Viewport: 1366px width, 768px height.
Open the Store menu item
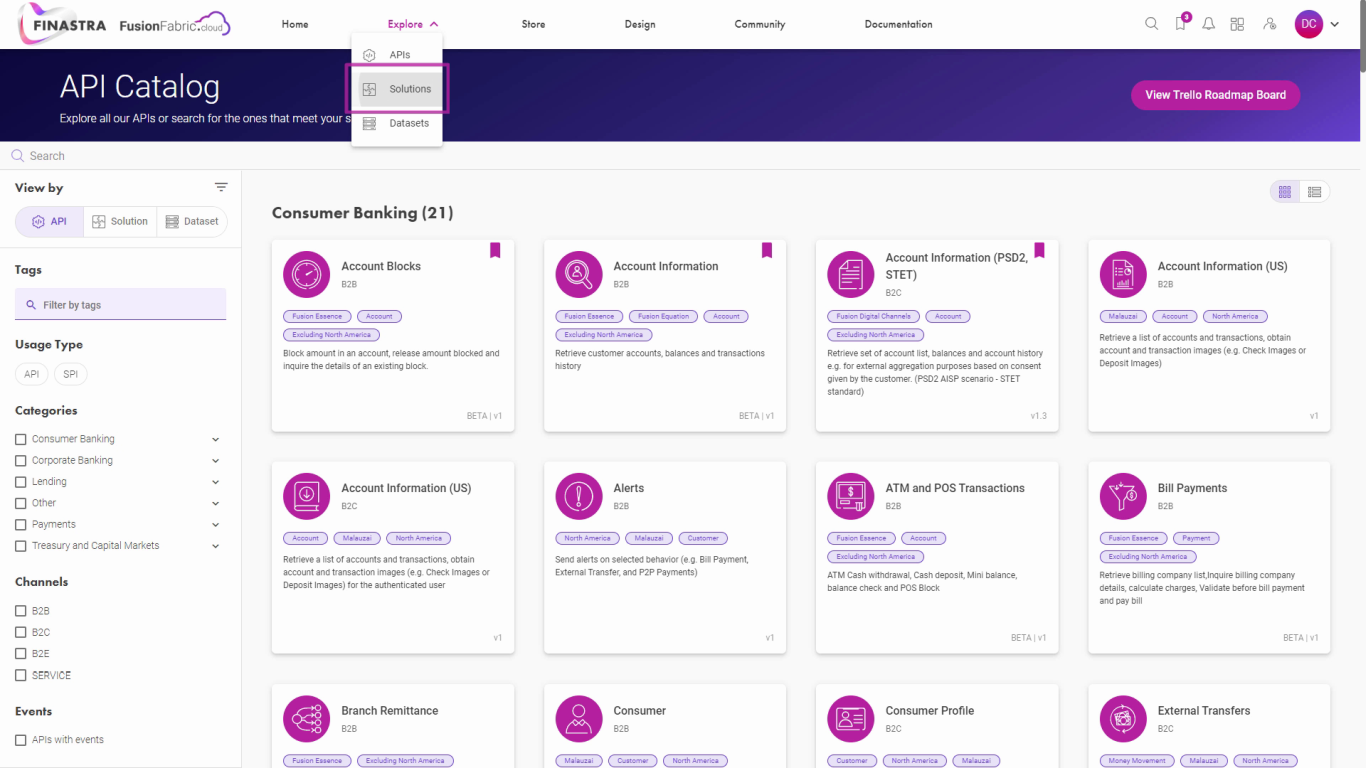534,24
